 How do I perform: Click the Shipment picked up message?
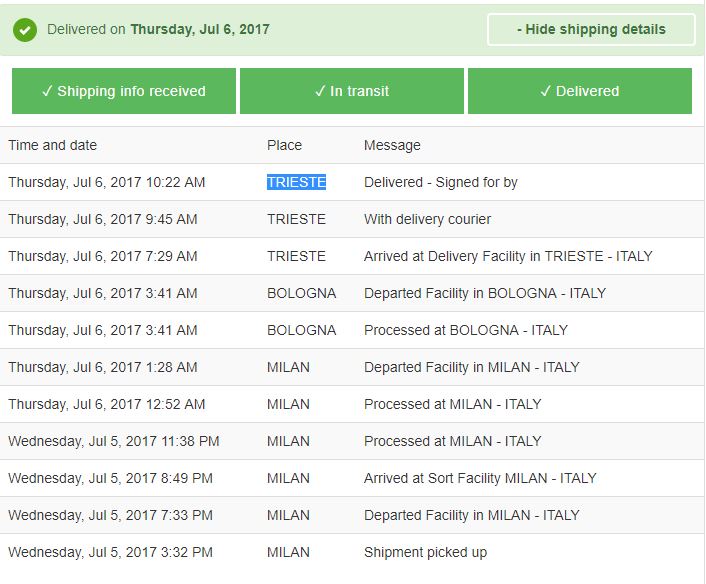tap(425, 552)
